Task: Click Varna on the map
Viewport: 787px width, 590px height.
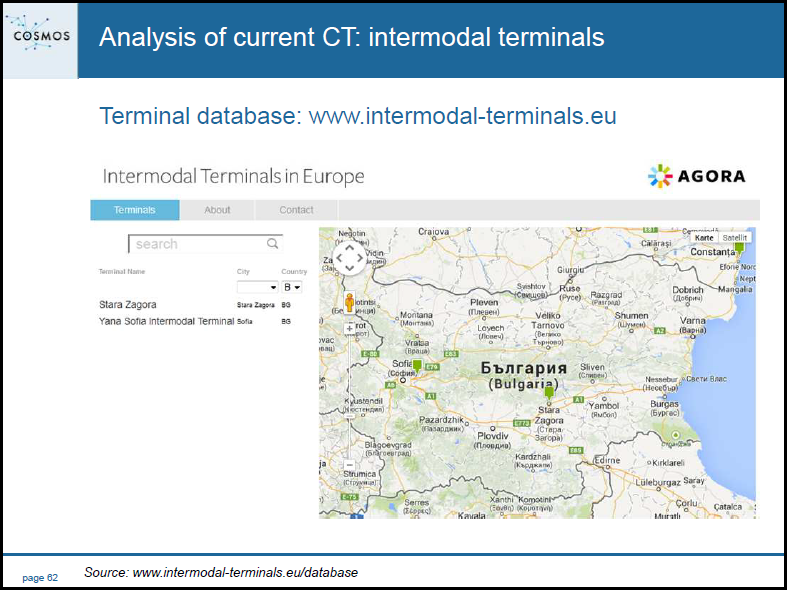Action: coord(693,320)
